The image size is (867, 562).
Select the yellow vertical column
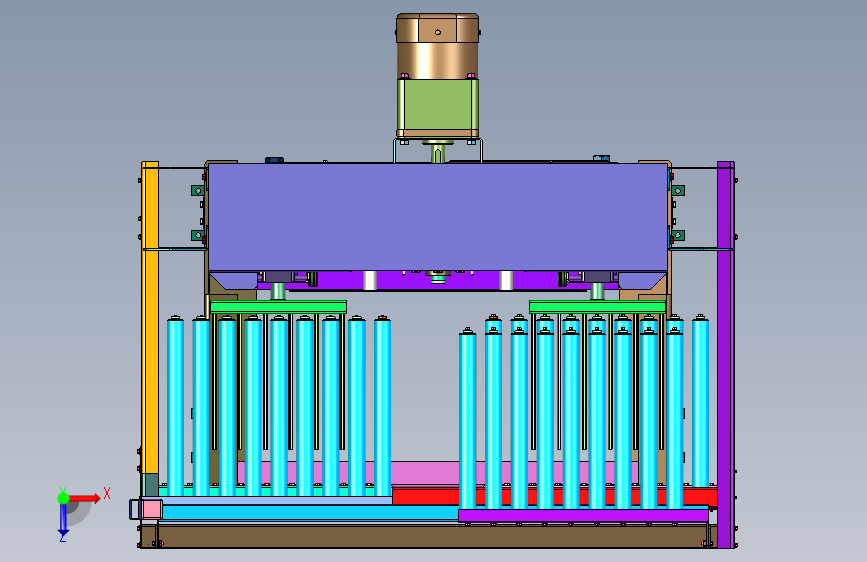[x=150, y=318]
